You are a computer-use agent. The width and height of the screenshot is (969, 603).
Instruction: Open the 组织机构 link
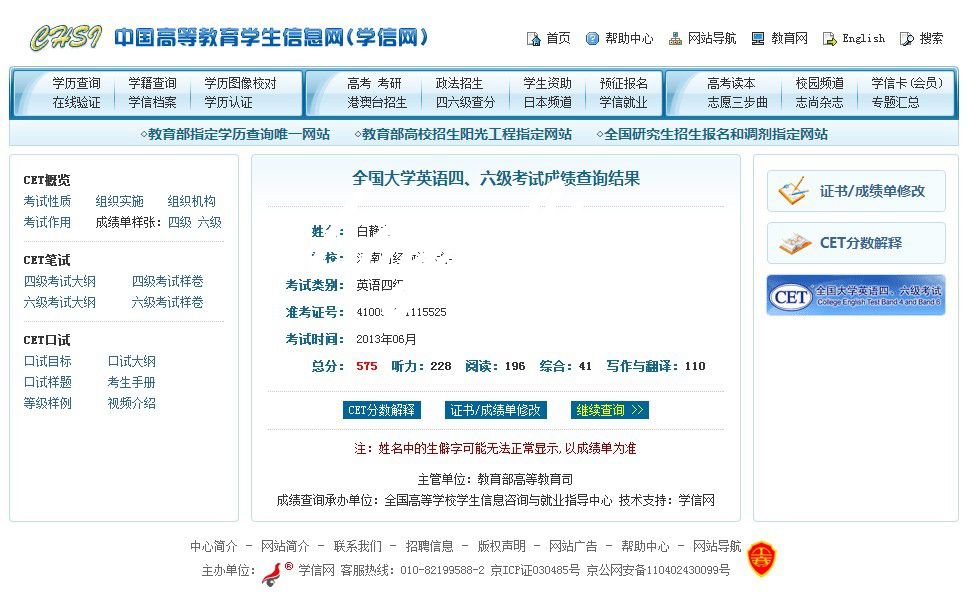pyautogui.click(x=192, y=201)
